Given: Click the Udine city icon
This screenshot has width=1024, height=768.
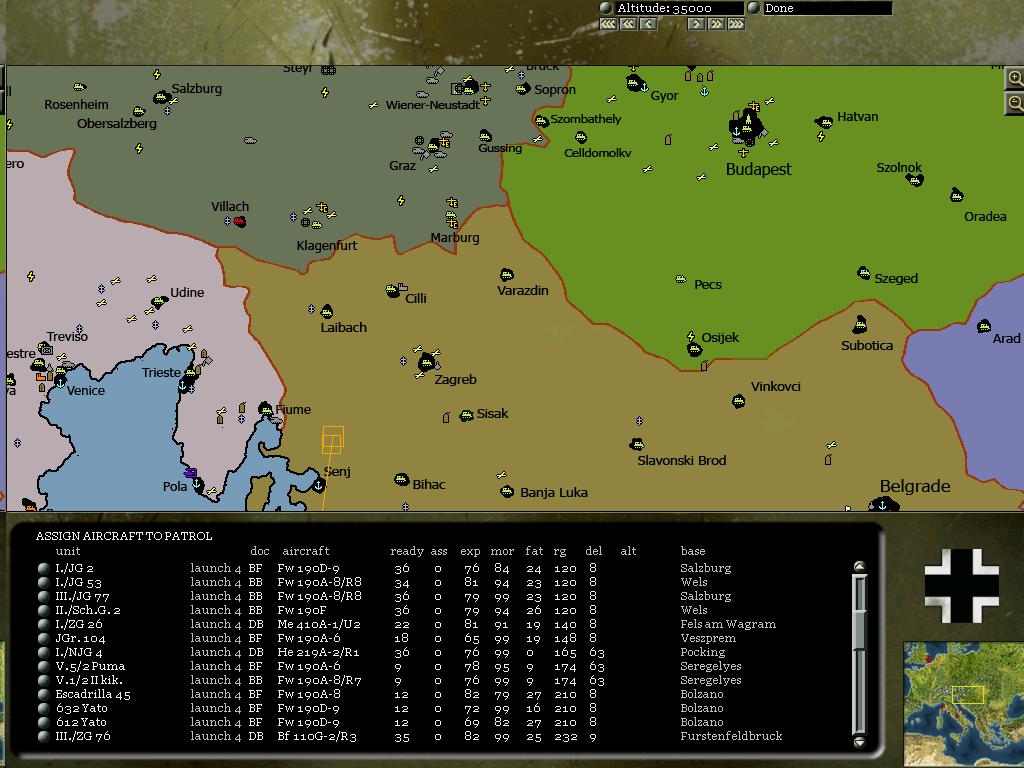Looking at the screenshot, I should [x=159, y=302].
